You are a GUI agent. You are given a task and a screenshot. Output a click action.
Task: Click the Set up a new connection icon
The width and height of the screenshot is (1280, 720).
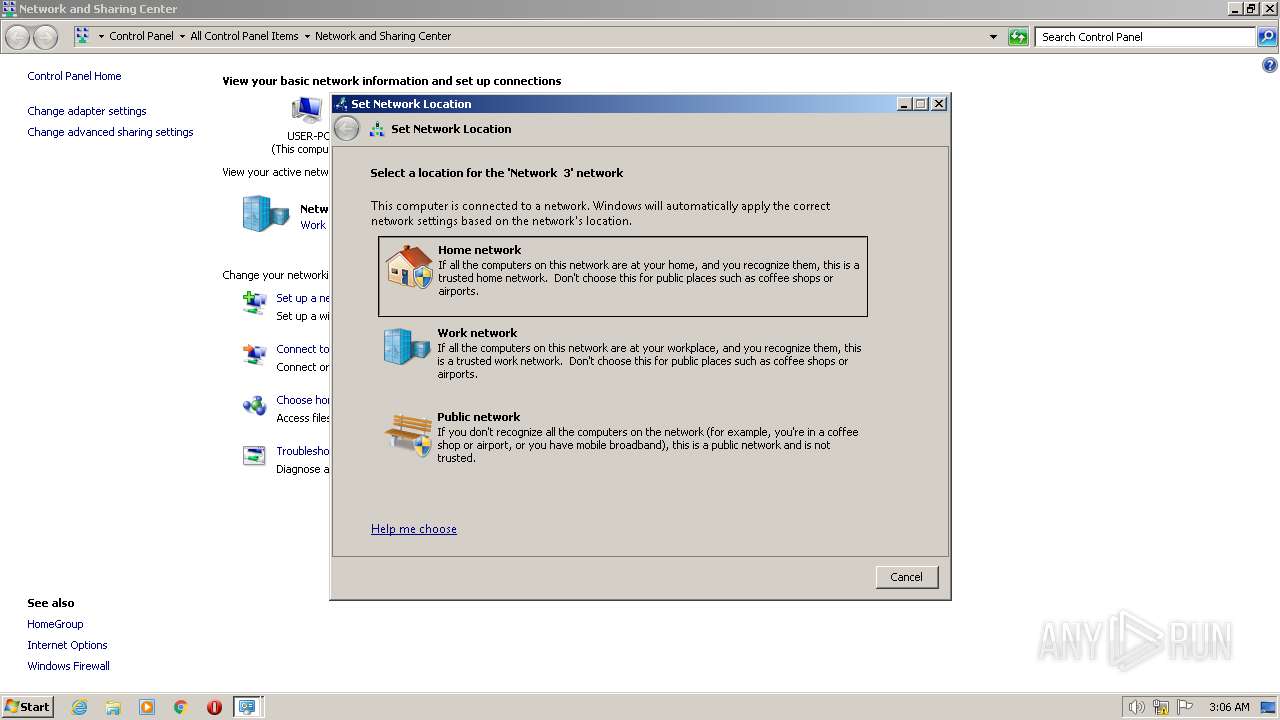point(254,302)
